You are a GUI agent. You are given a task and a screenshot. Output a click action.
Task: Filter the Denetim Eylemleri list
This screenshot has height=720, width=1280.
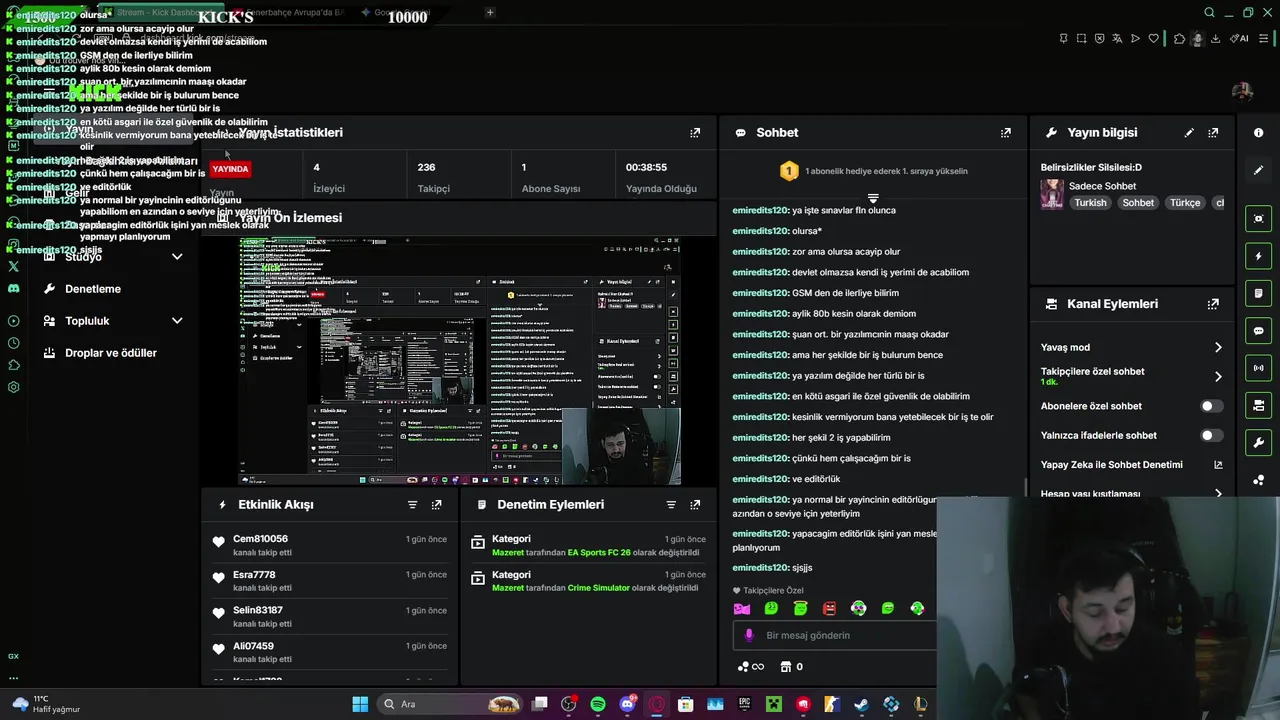click(x=671, y=505)
